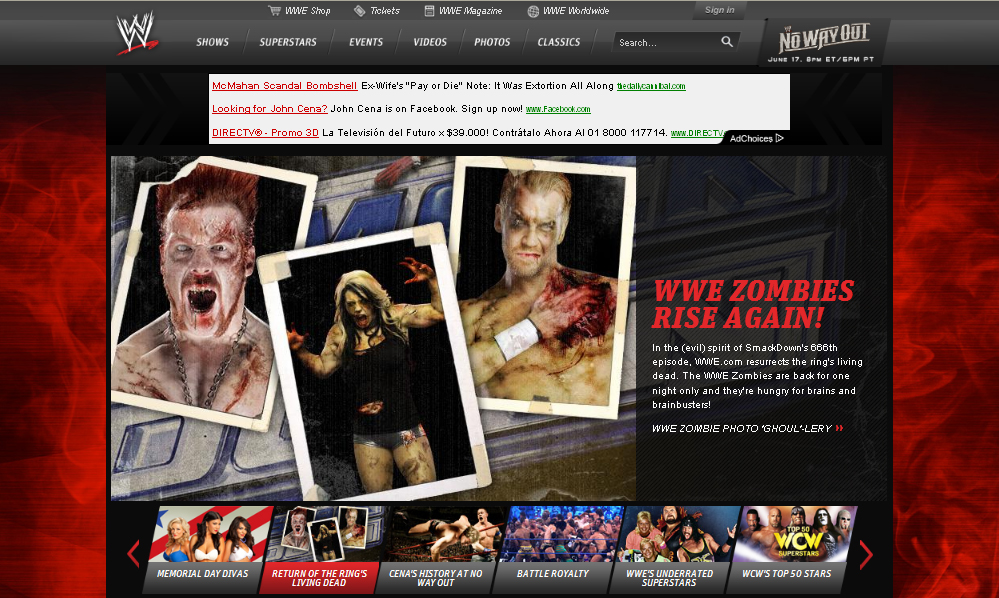Go to previous carousel items with left arrow

click(x=133, y=553)
